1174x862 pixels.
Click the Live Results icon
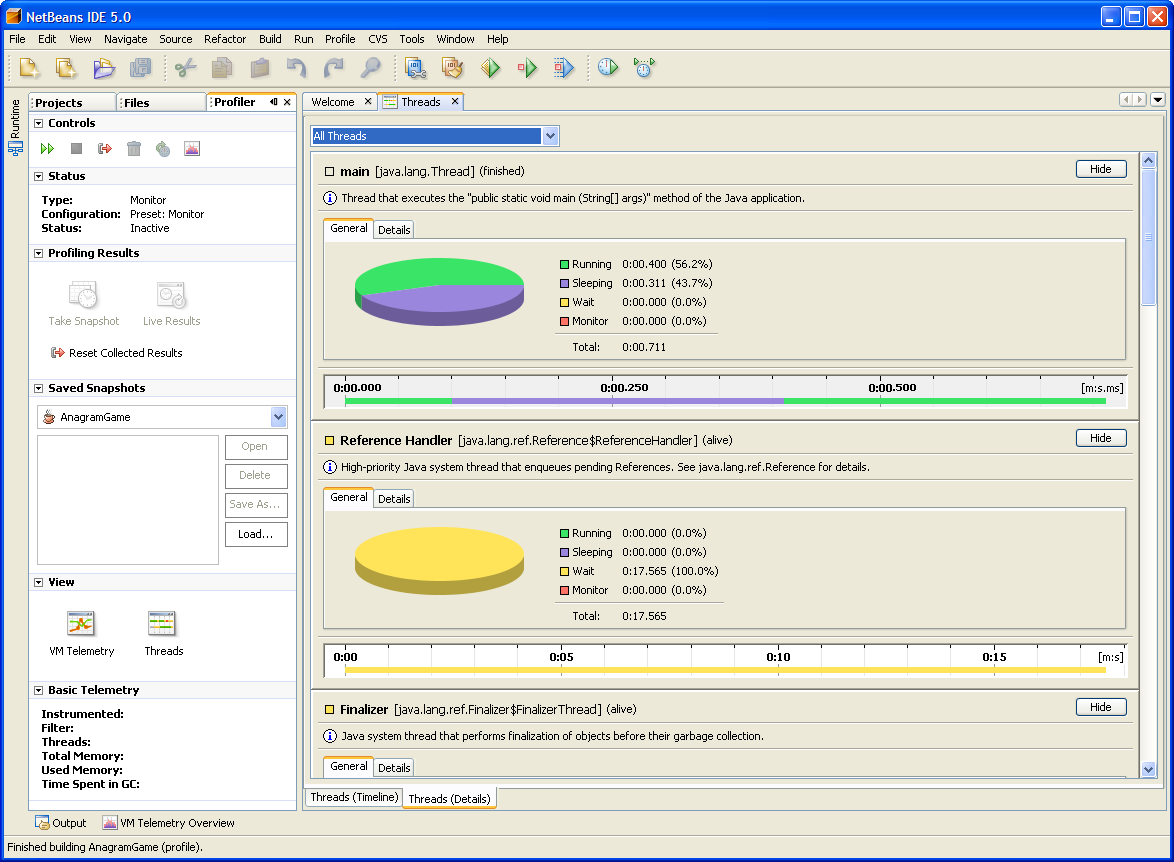[171, 295]
